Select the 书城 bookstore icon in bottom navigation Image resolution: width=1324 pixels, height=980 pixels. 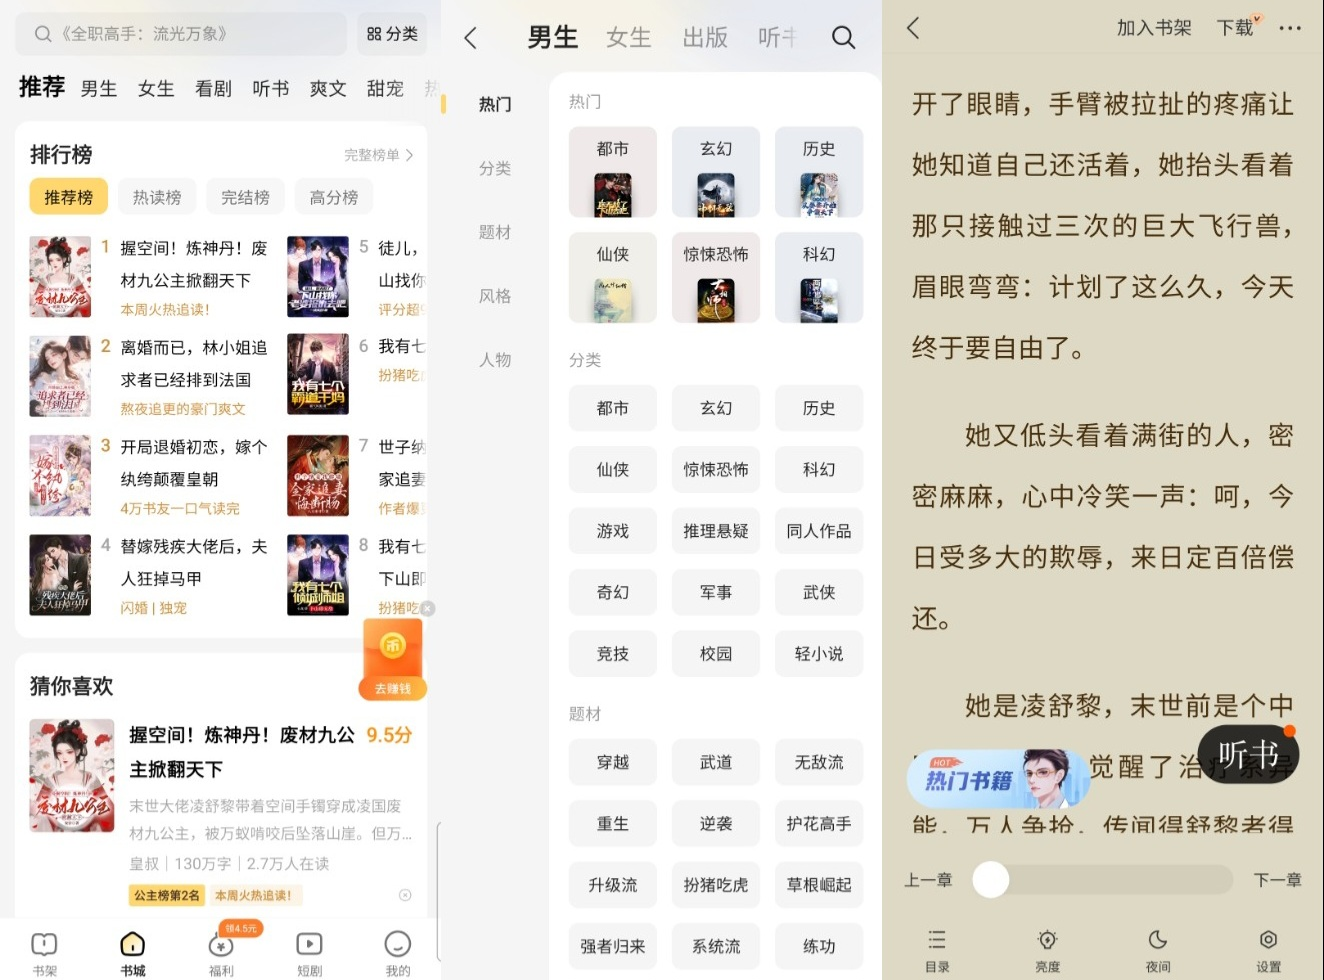point(132,953)
